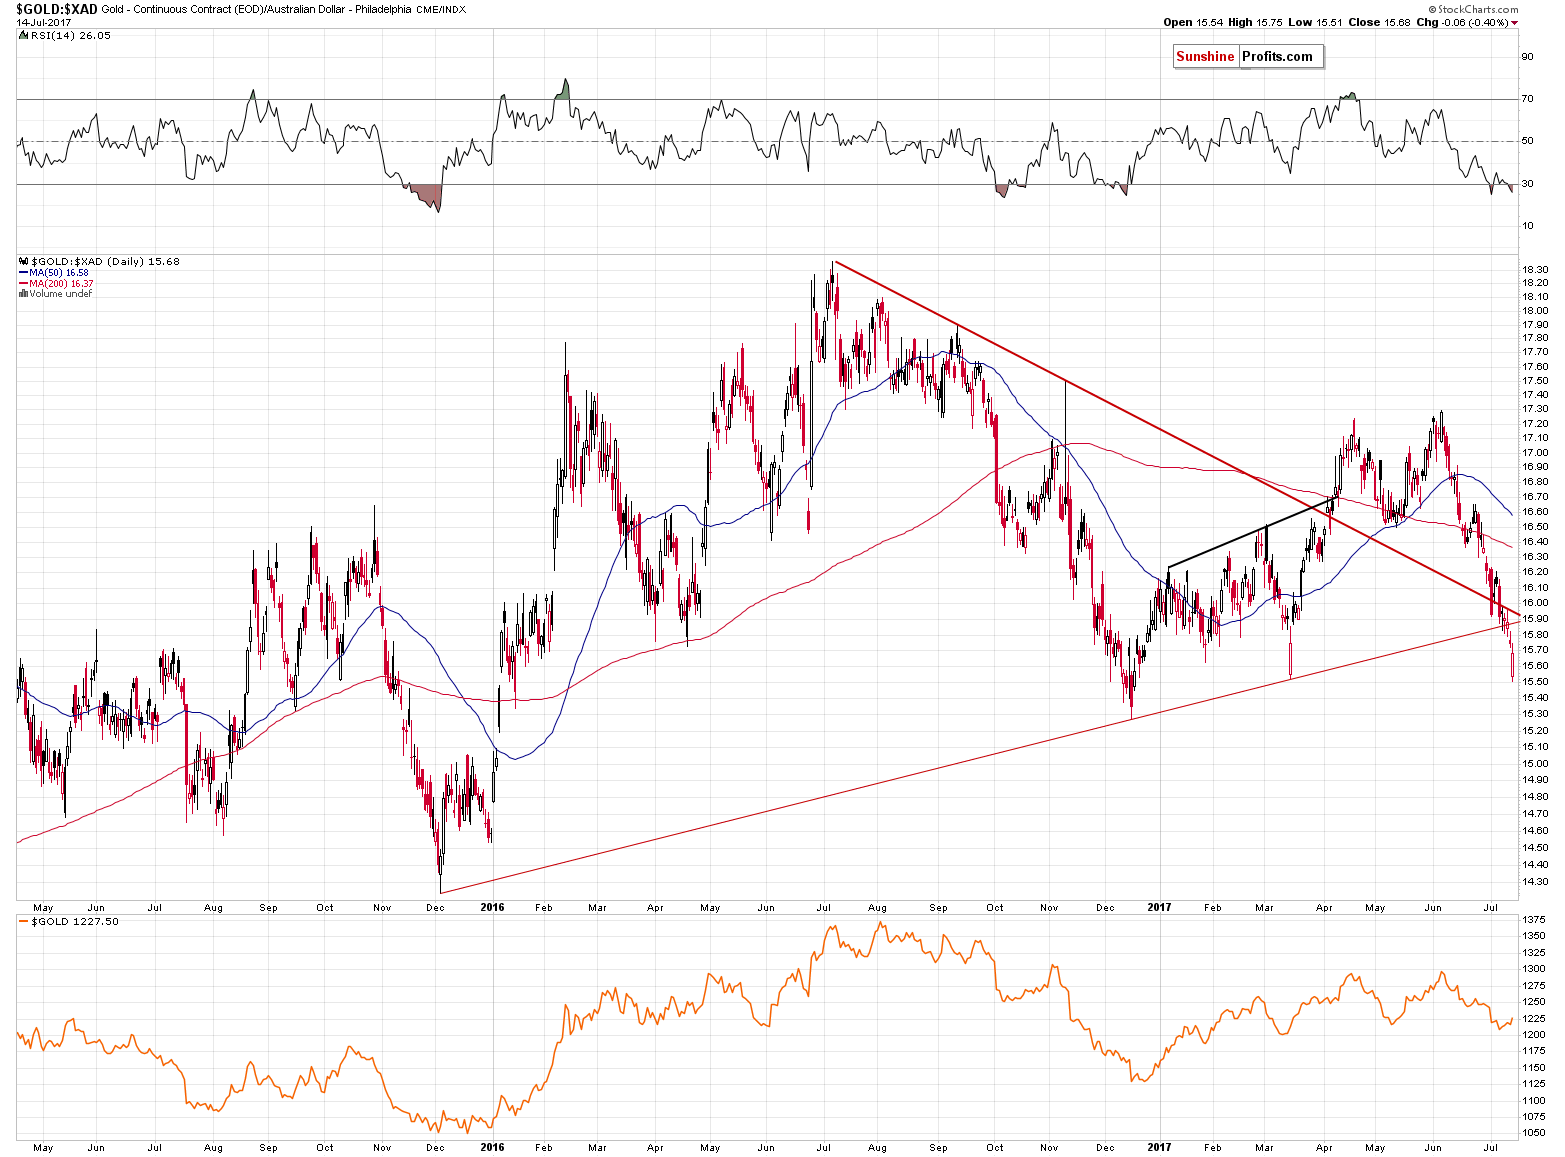
Task: Click the 1200 gold price axis label
Action: pyautogui.click(x=1532, y=1034)
